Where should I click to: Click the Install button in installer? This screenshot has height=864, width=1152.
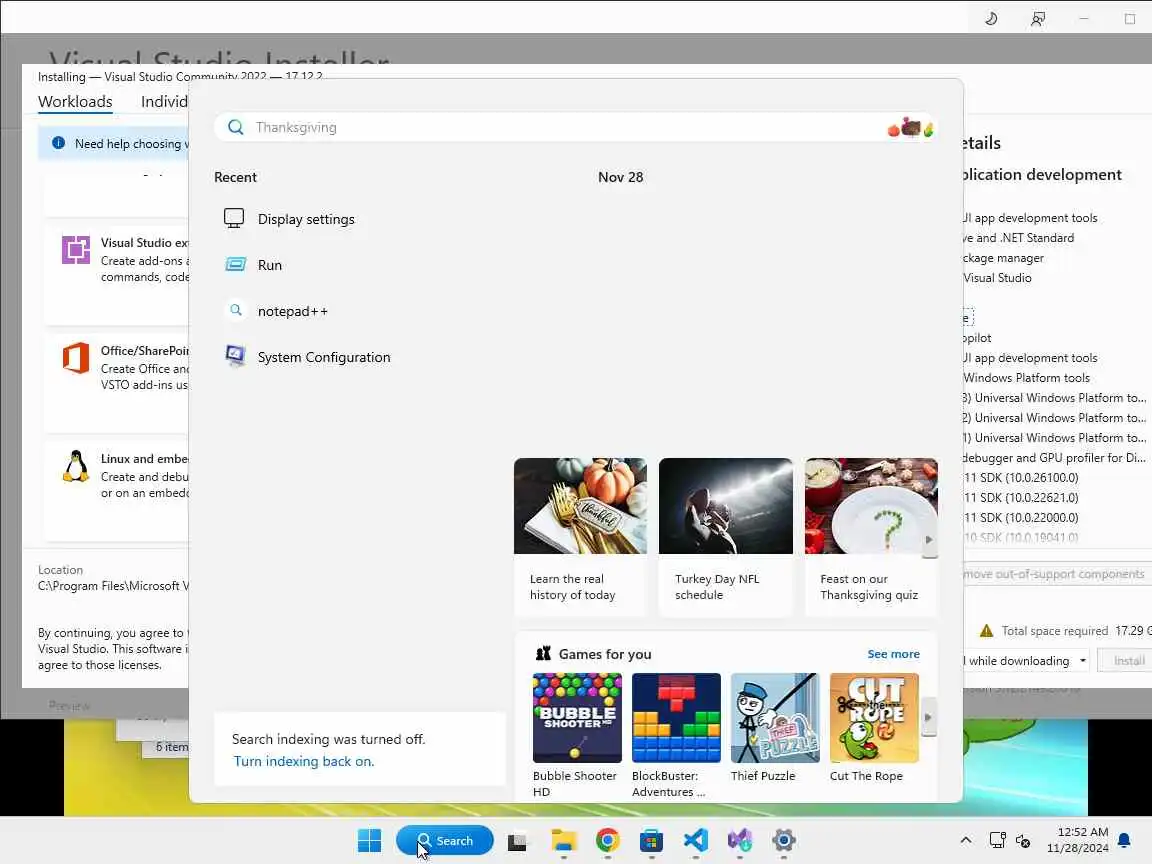1126,661
